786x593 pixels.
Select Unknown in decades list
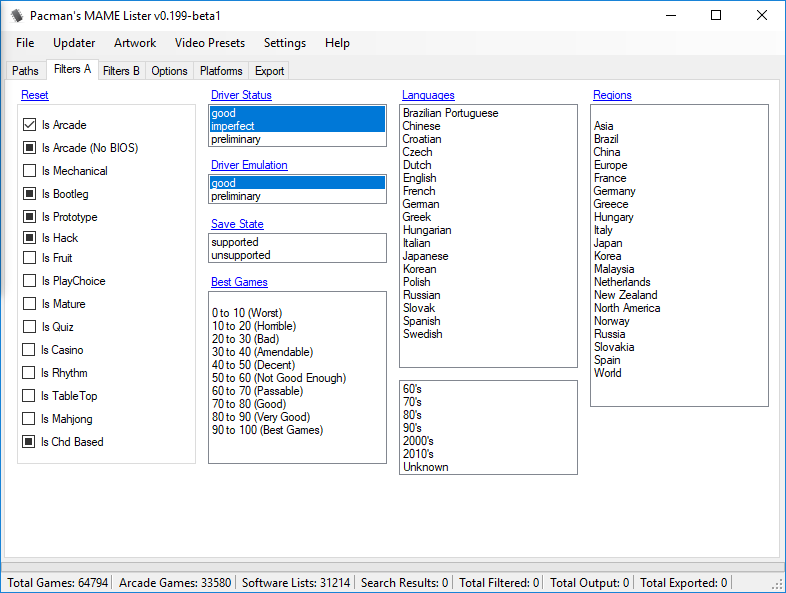point(488,467)
